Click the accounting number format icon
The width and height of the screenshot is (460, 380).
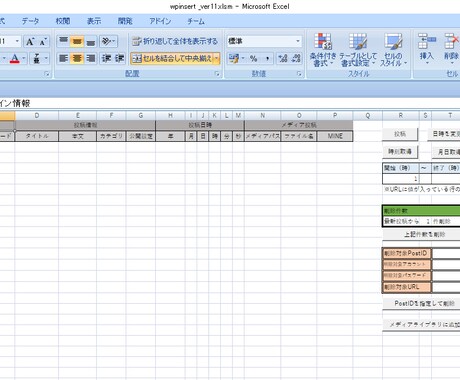coord(234,59)
